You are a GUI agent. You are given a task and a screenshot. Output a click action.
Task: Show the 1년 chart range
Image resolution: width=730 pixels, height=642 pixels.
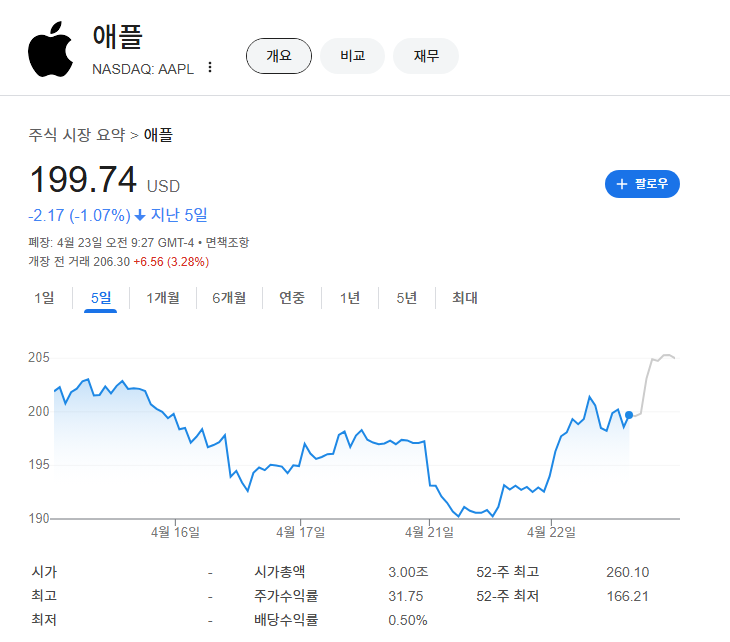(350, 298)
